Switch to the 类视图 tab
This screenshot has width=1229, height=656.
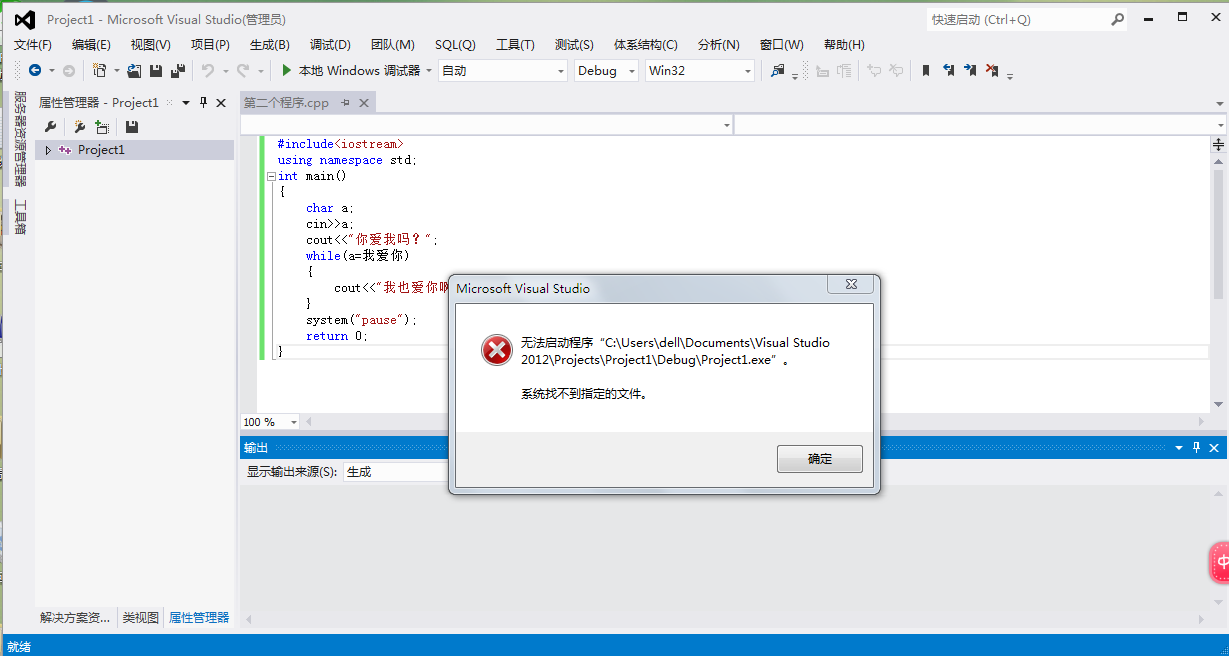click(x=141, y=617)
